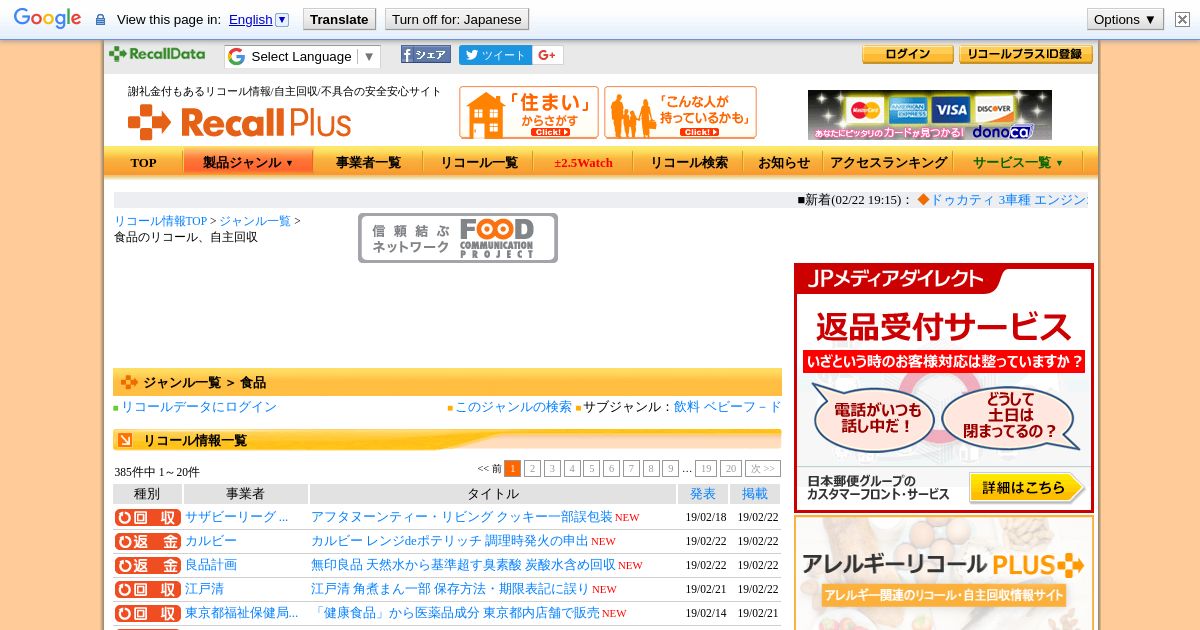Image resolution: width=1200 pixels, height=630 pixels.
Task: Click the ログイン button
Action: click(907, 54)
